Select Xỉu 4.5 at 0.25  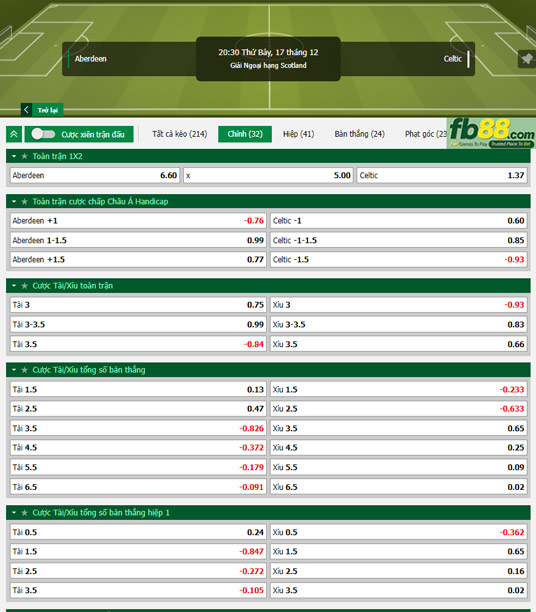coord(399,448)
